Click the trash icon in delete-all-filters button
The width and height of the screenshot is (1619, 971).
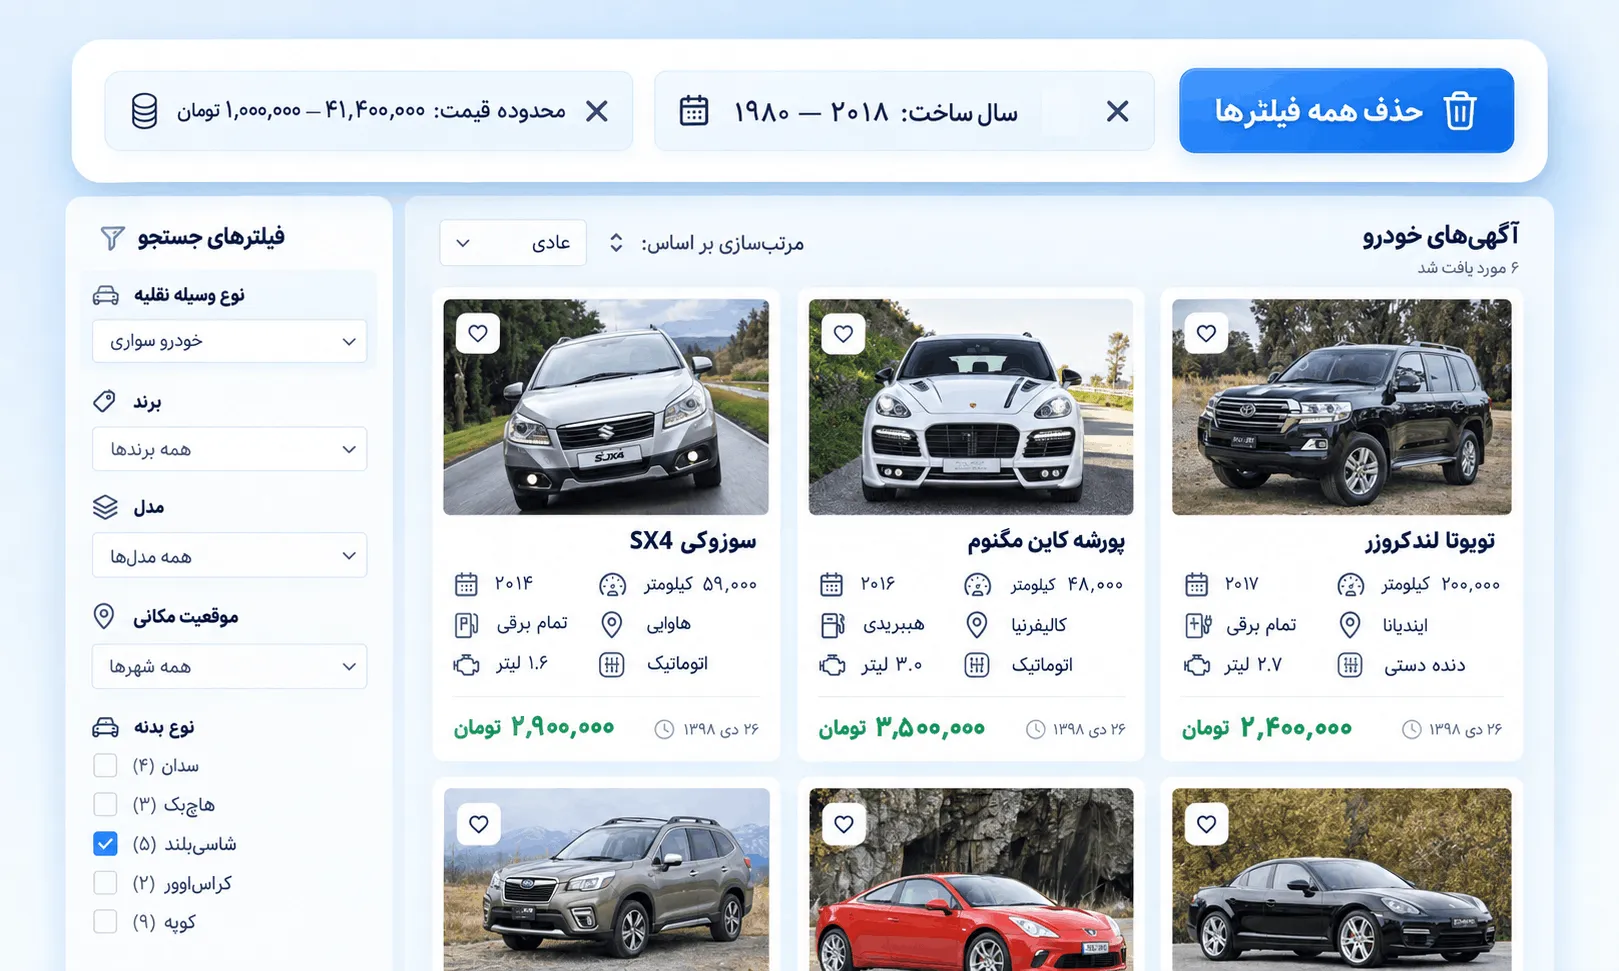[x=1460, y=111]
